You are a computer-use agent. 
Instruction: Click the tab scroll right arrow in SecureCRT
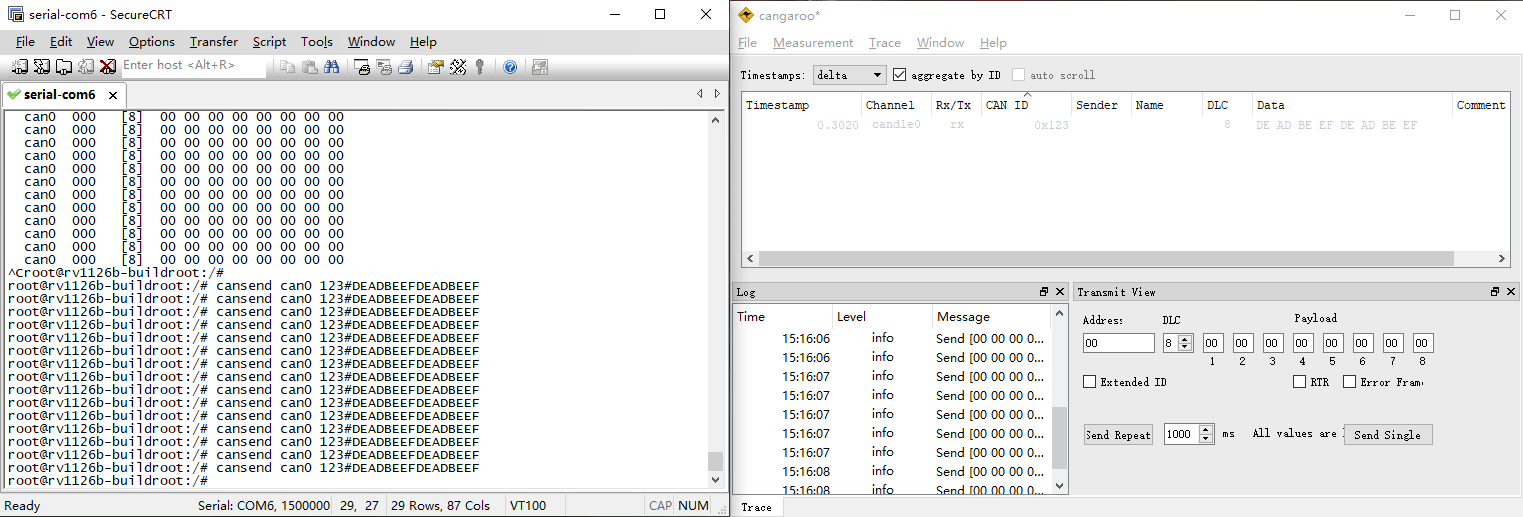(x=717, y=94)
